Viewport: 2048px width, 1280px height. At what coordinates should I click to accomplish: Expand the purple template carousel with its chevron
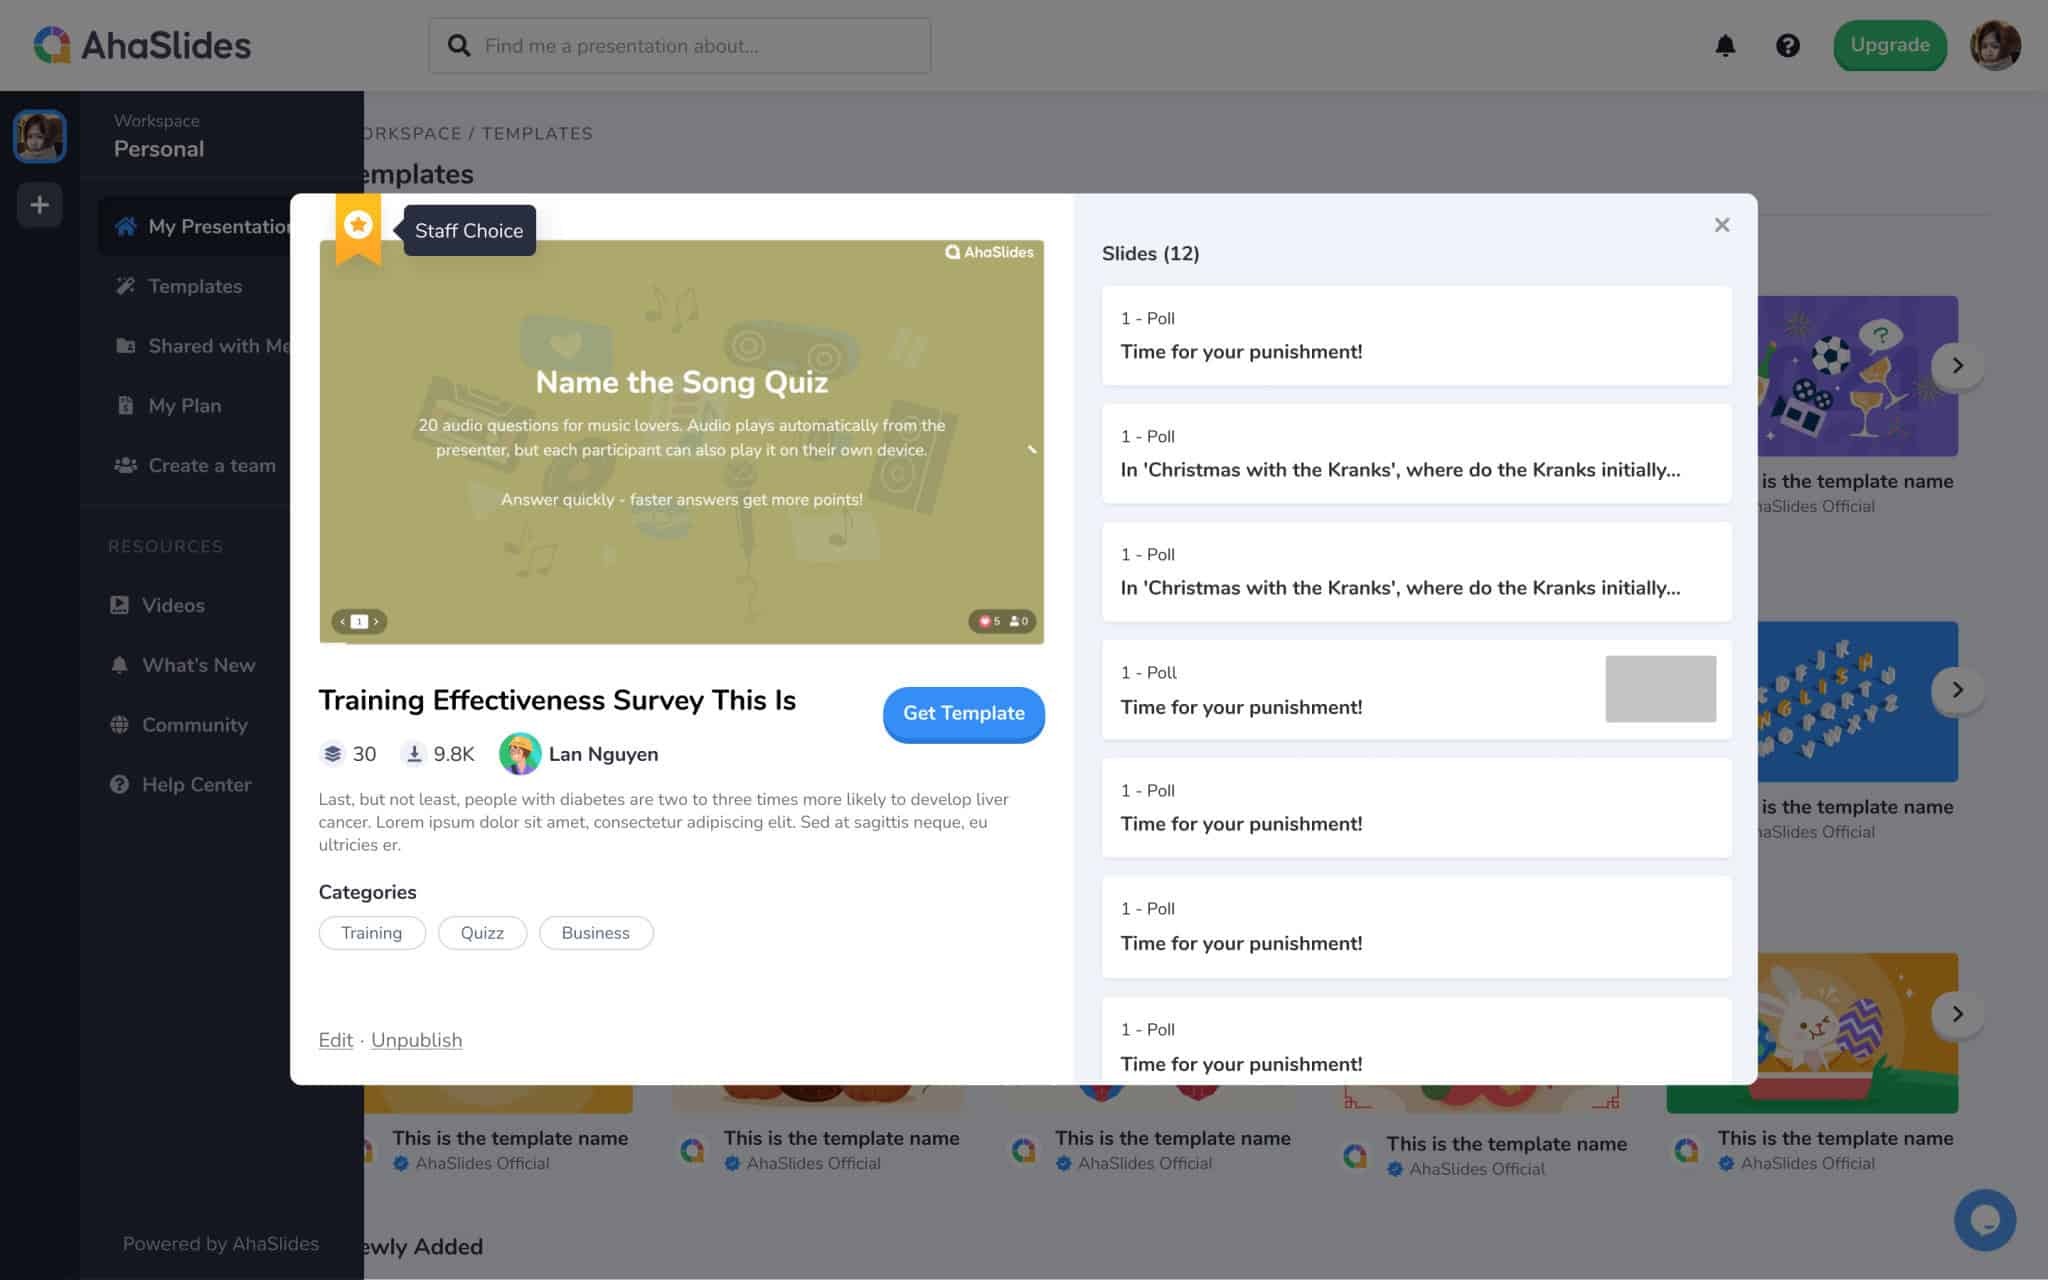[1957, 366]
